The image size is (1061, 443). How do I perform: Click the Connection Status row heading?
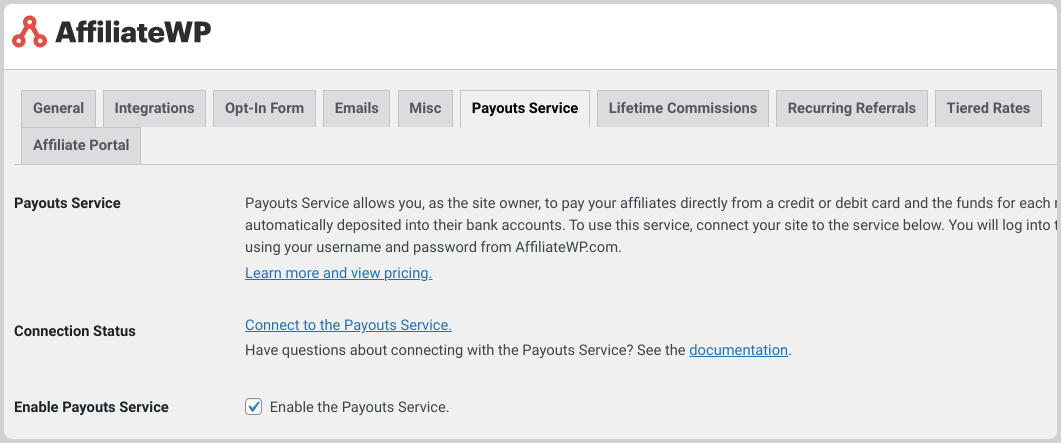(x=75, y=331)
